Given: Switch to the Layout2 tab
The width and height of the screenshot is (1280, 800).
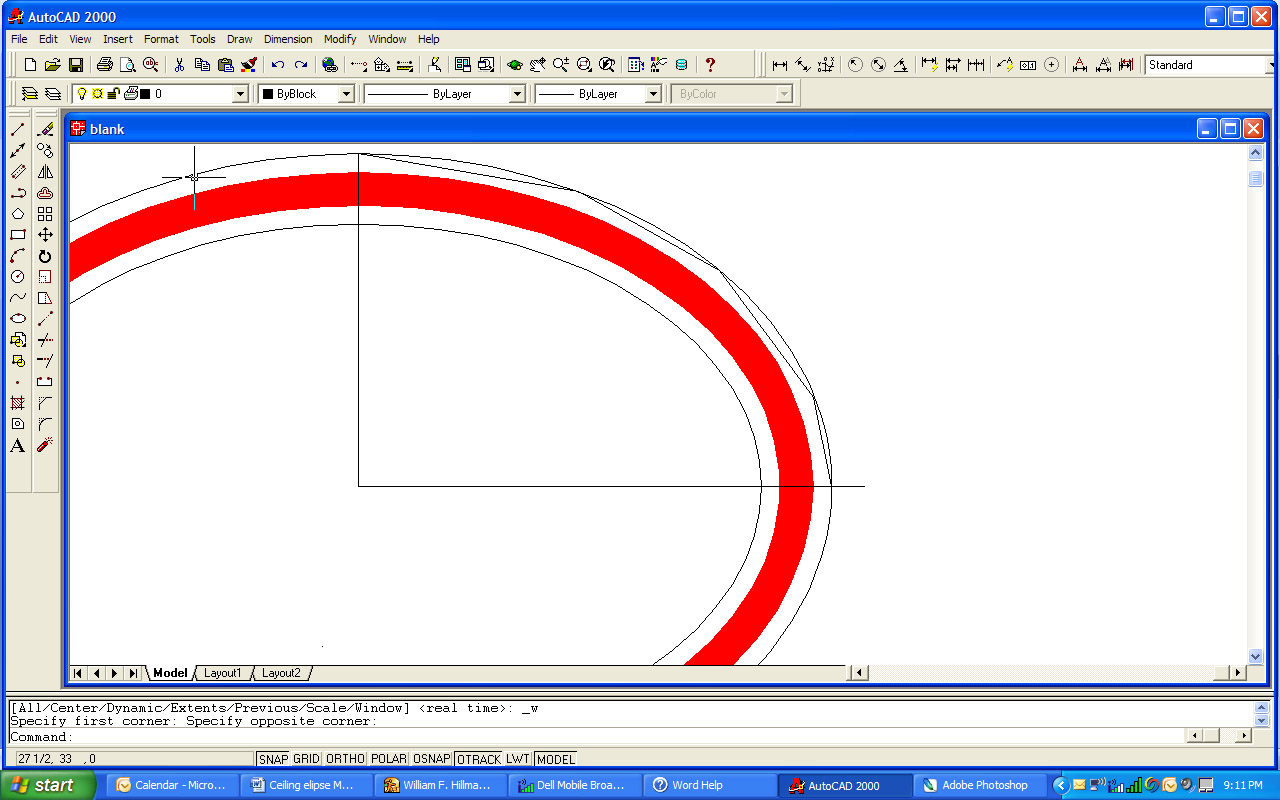Looking at the screenshot, I should [x=281, y=673].
